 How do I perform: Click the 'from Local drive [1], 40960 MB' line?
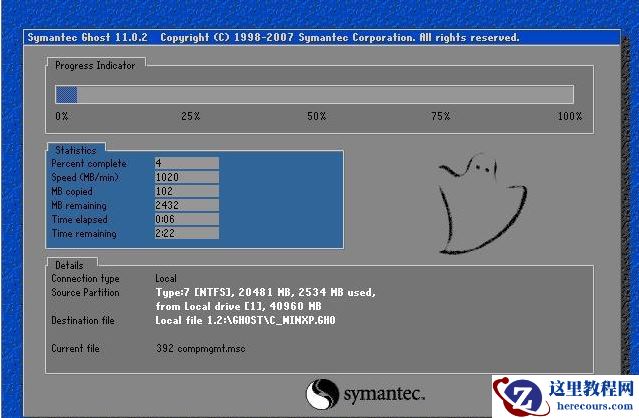238,306
